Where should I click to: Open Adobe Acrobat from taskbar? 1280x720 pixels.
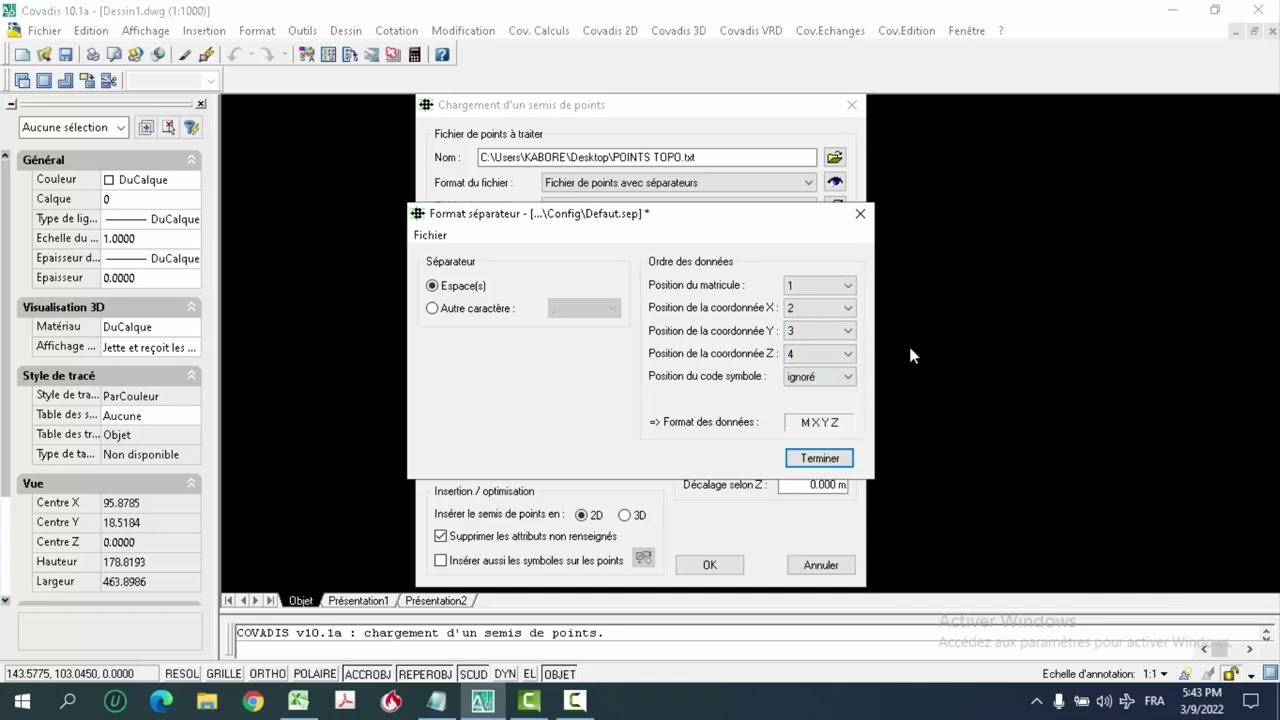(x=345, y=702)
